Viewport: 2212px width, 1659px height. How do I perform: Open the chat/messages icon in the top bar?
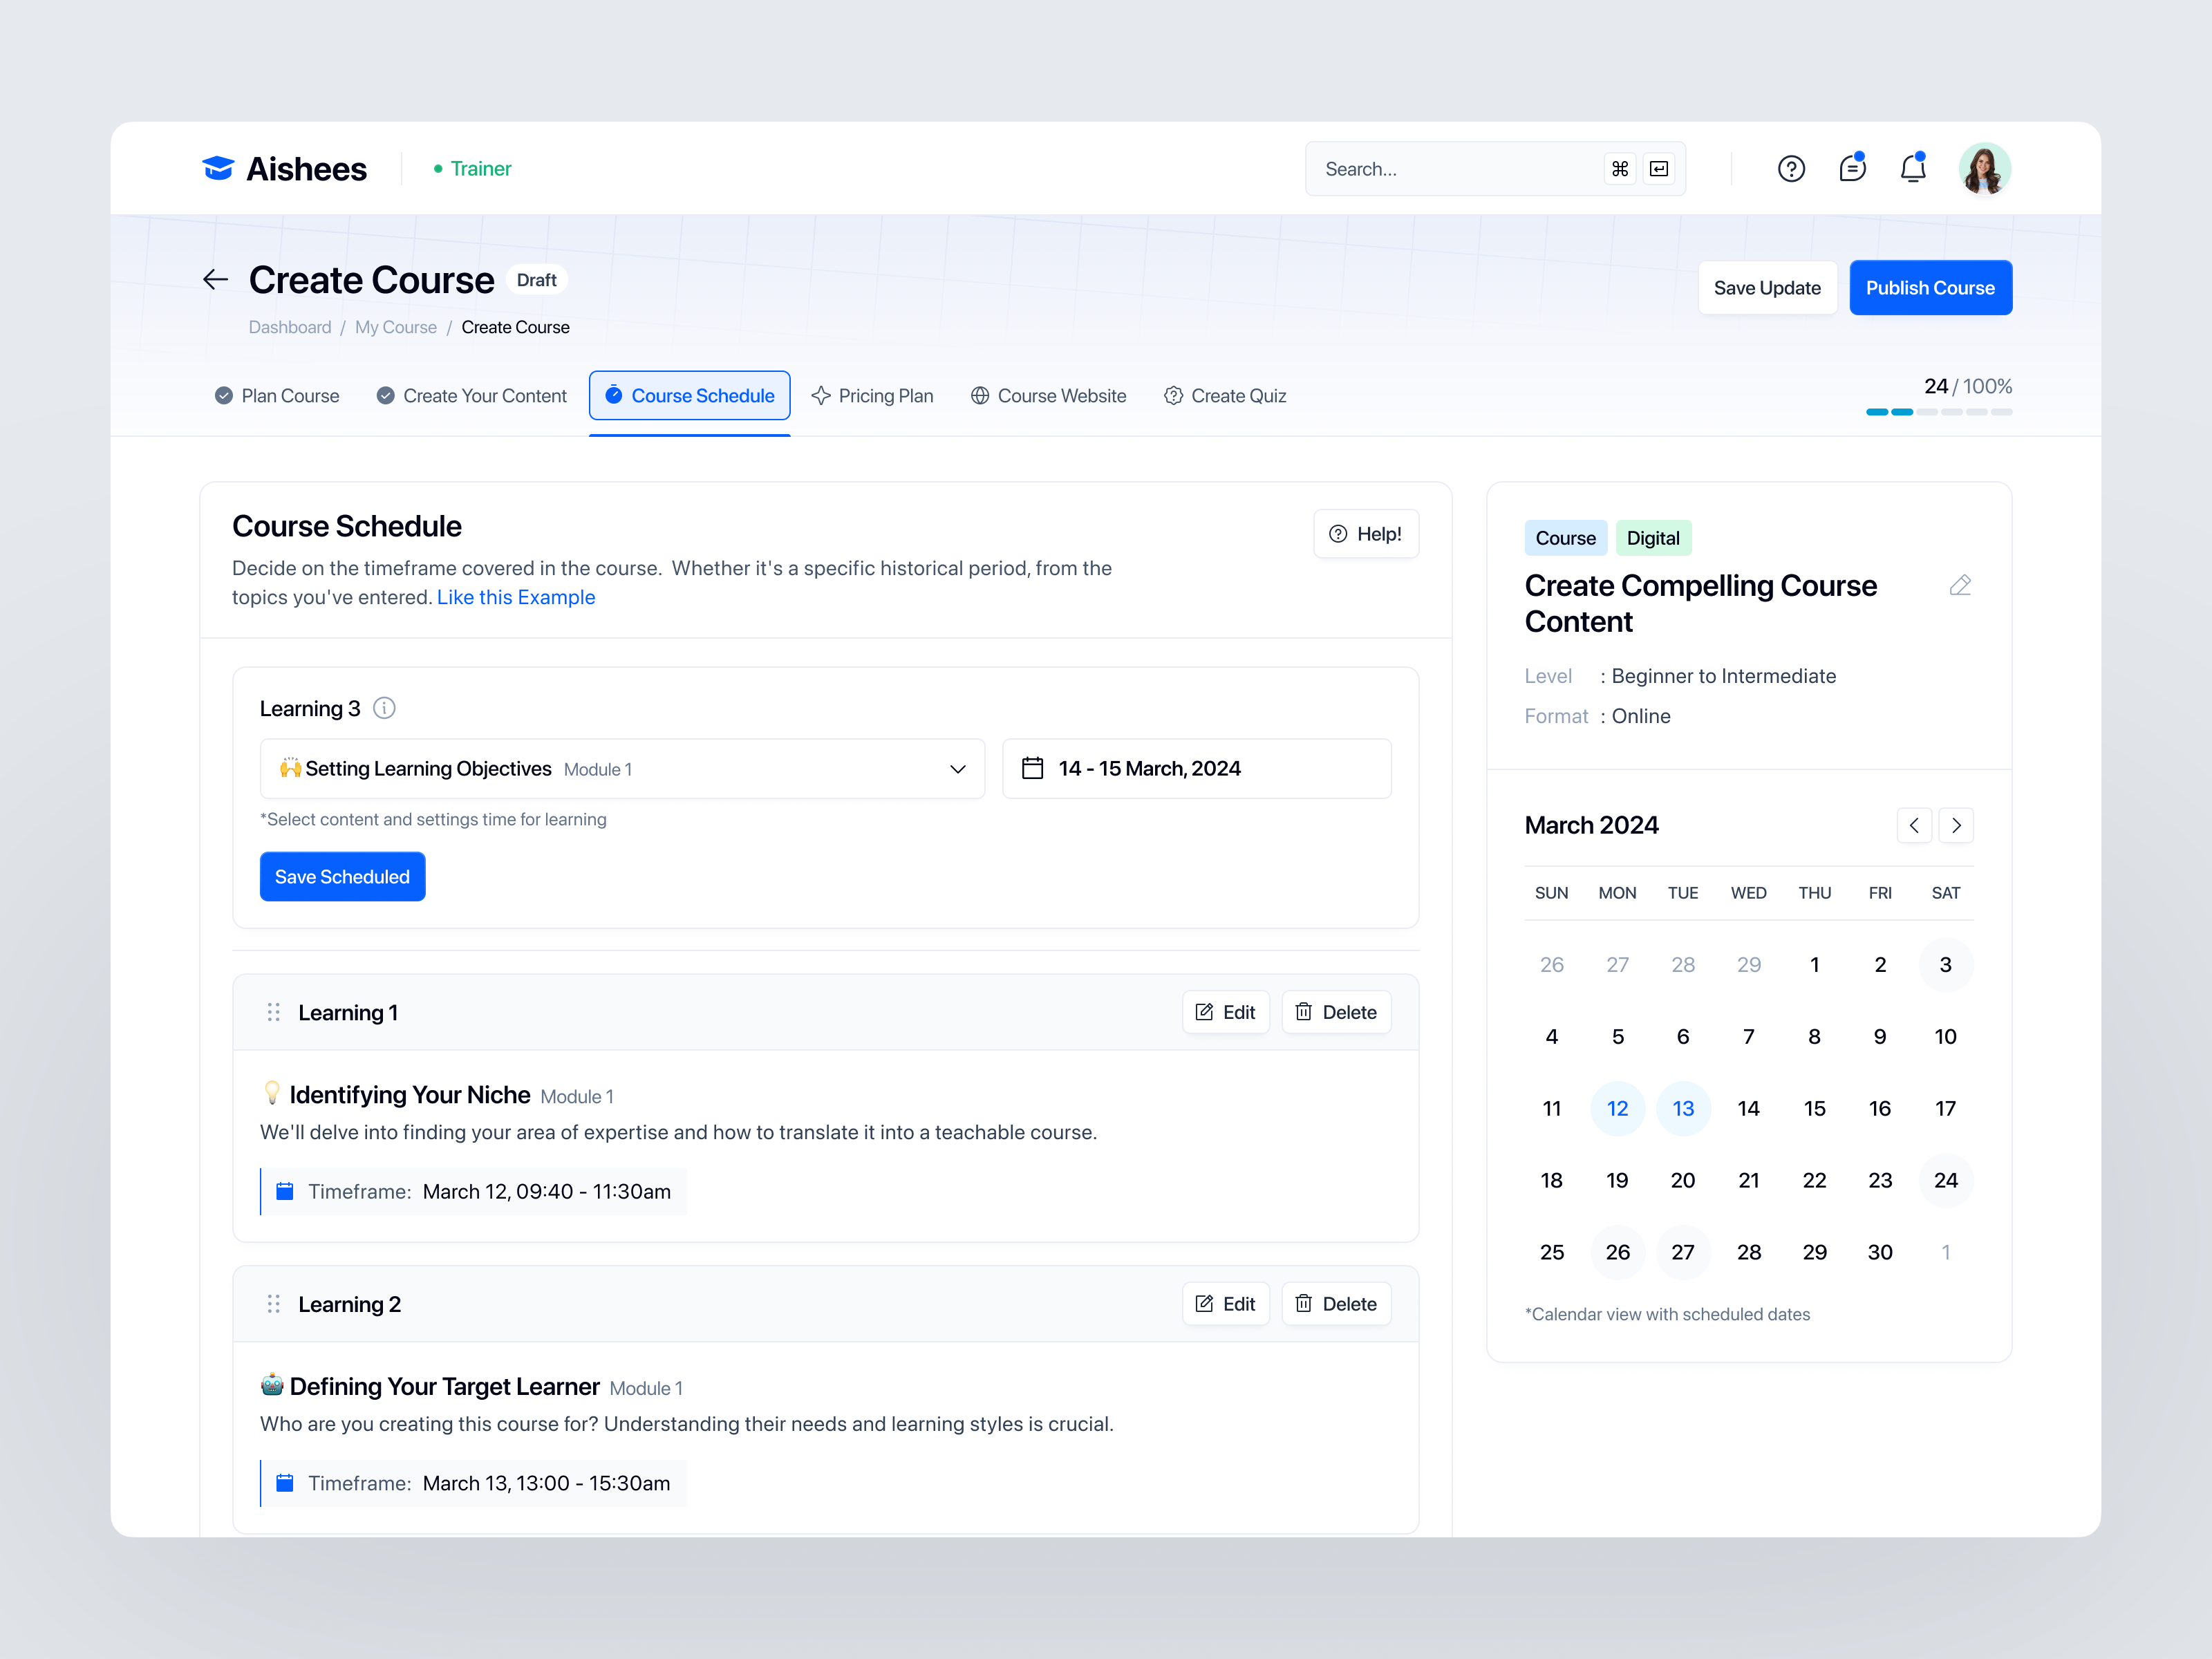click(x=1852, y=168)
